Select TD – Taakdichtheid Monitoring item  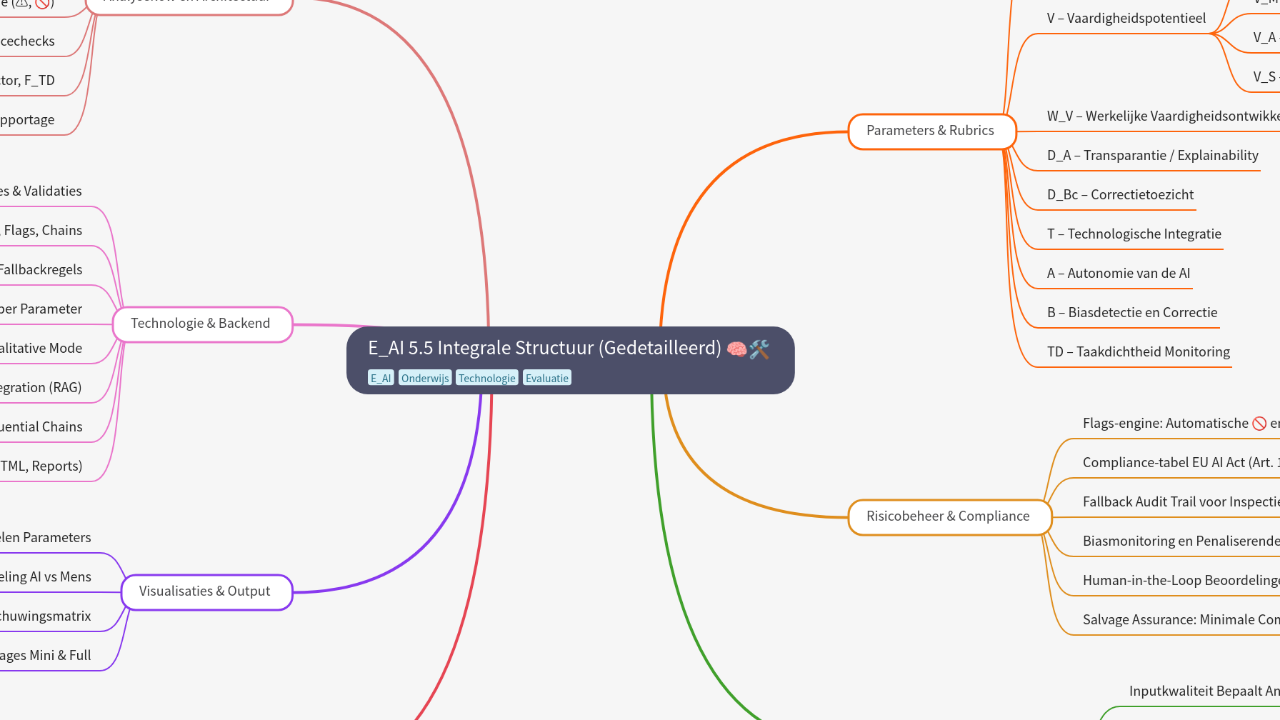pyautogui.click(x=1138, y=352)
